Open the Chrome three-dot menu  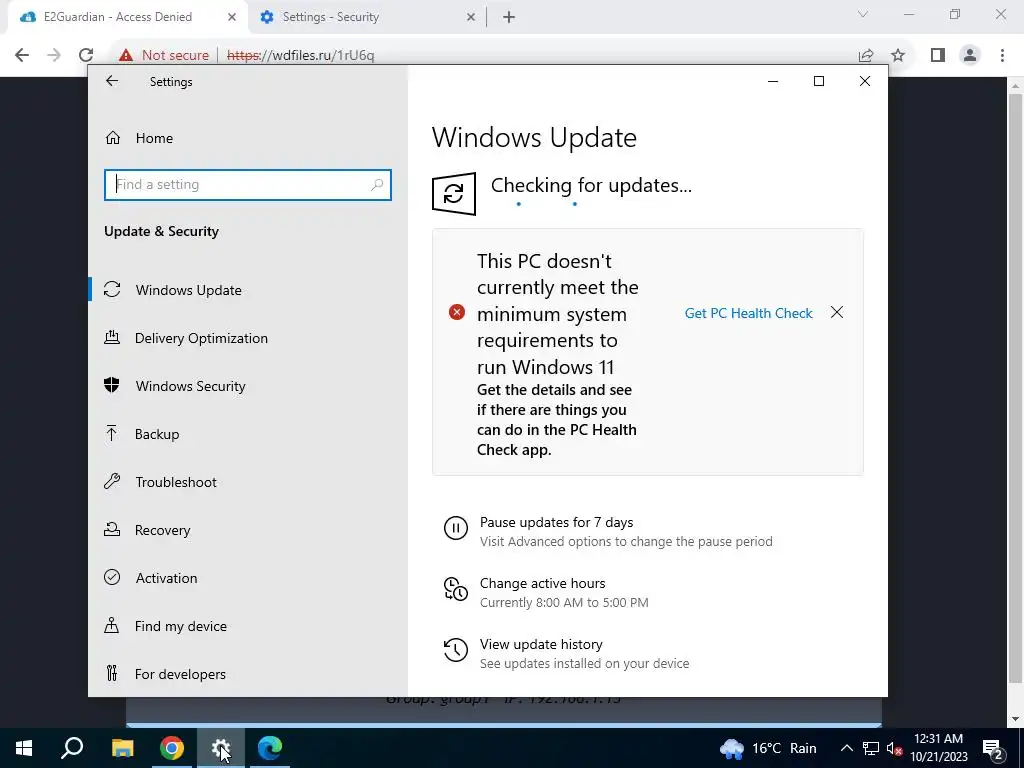pyautogui.click(x=1002, y=55)
